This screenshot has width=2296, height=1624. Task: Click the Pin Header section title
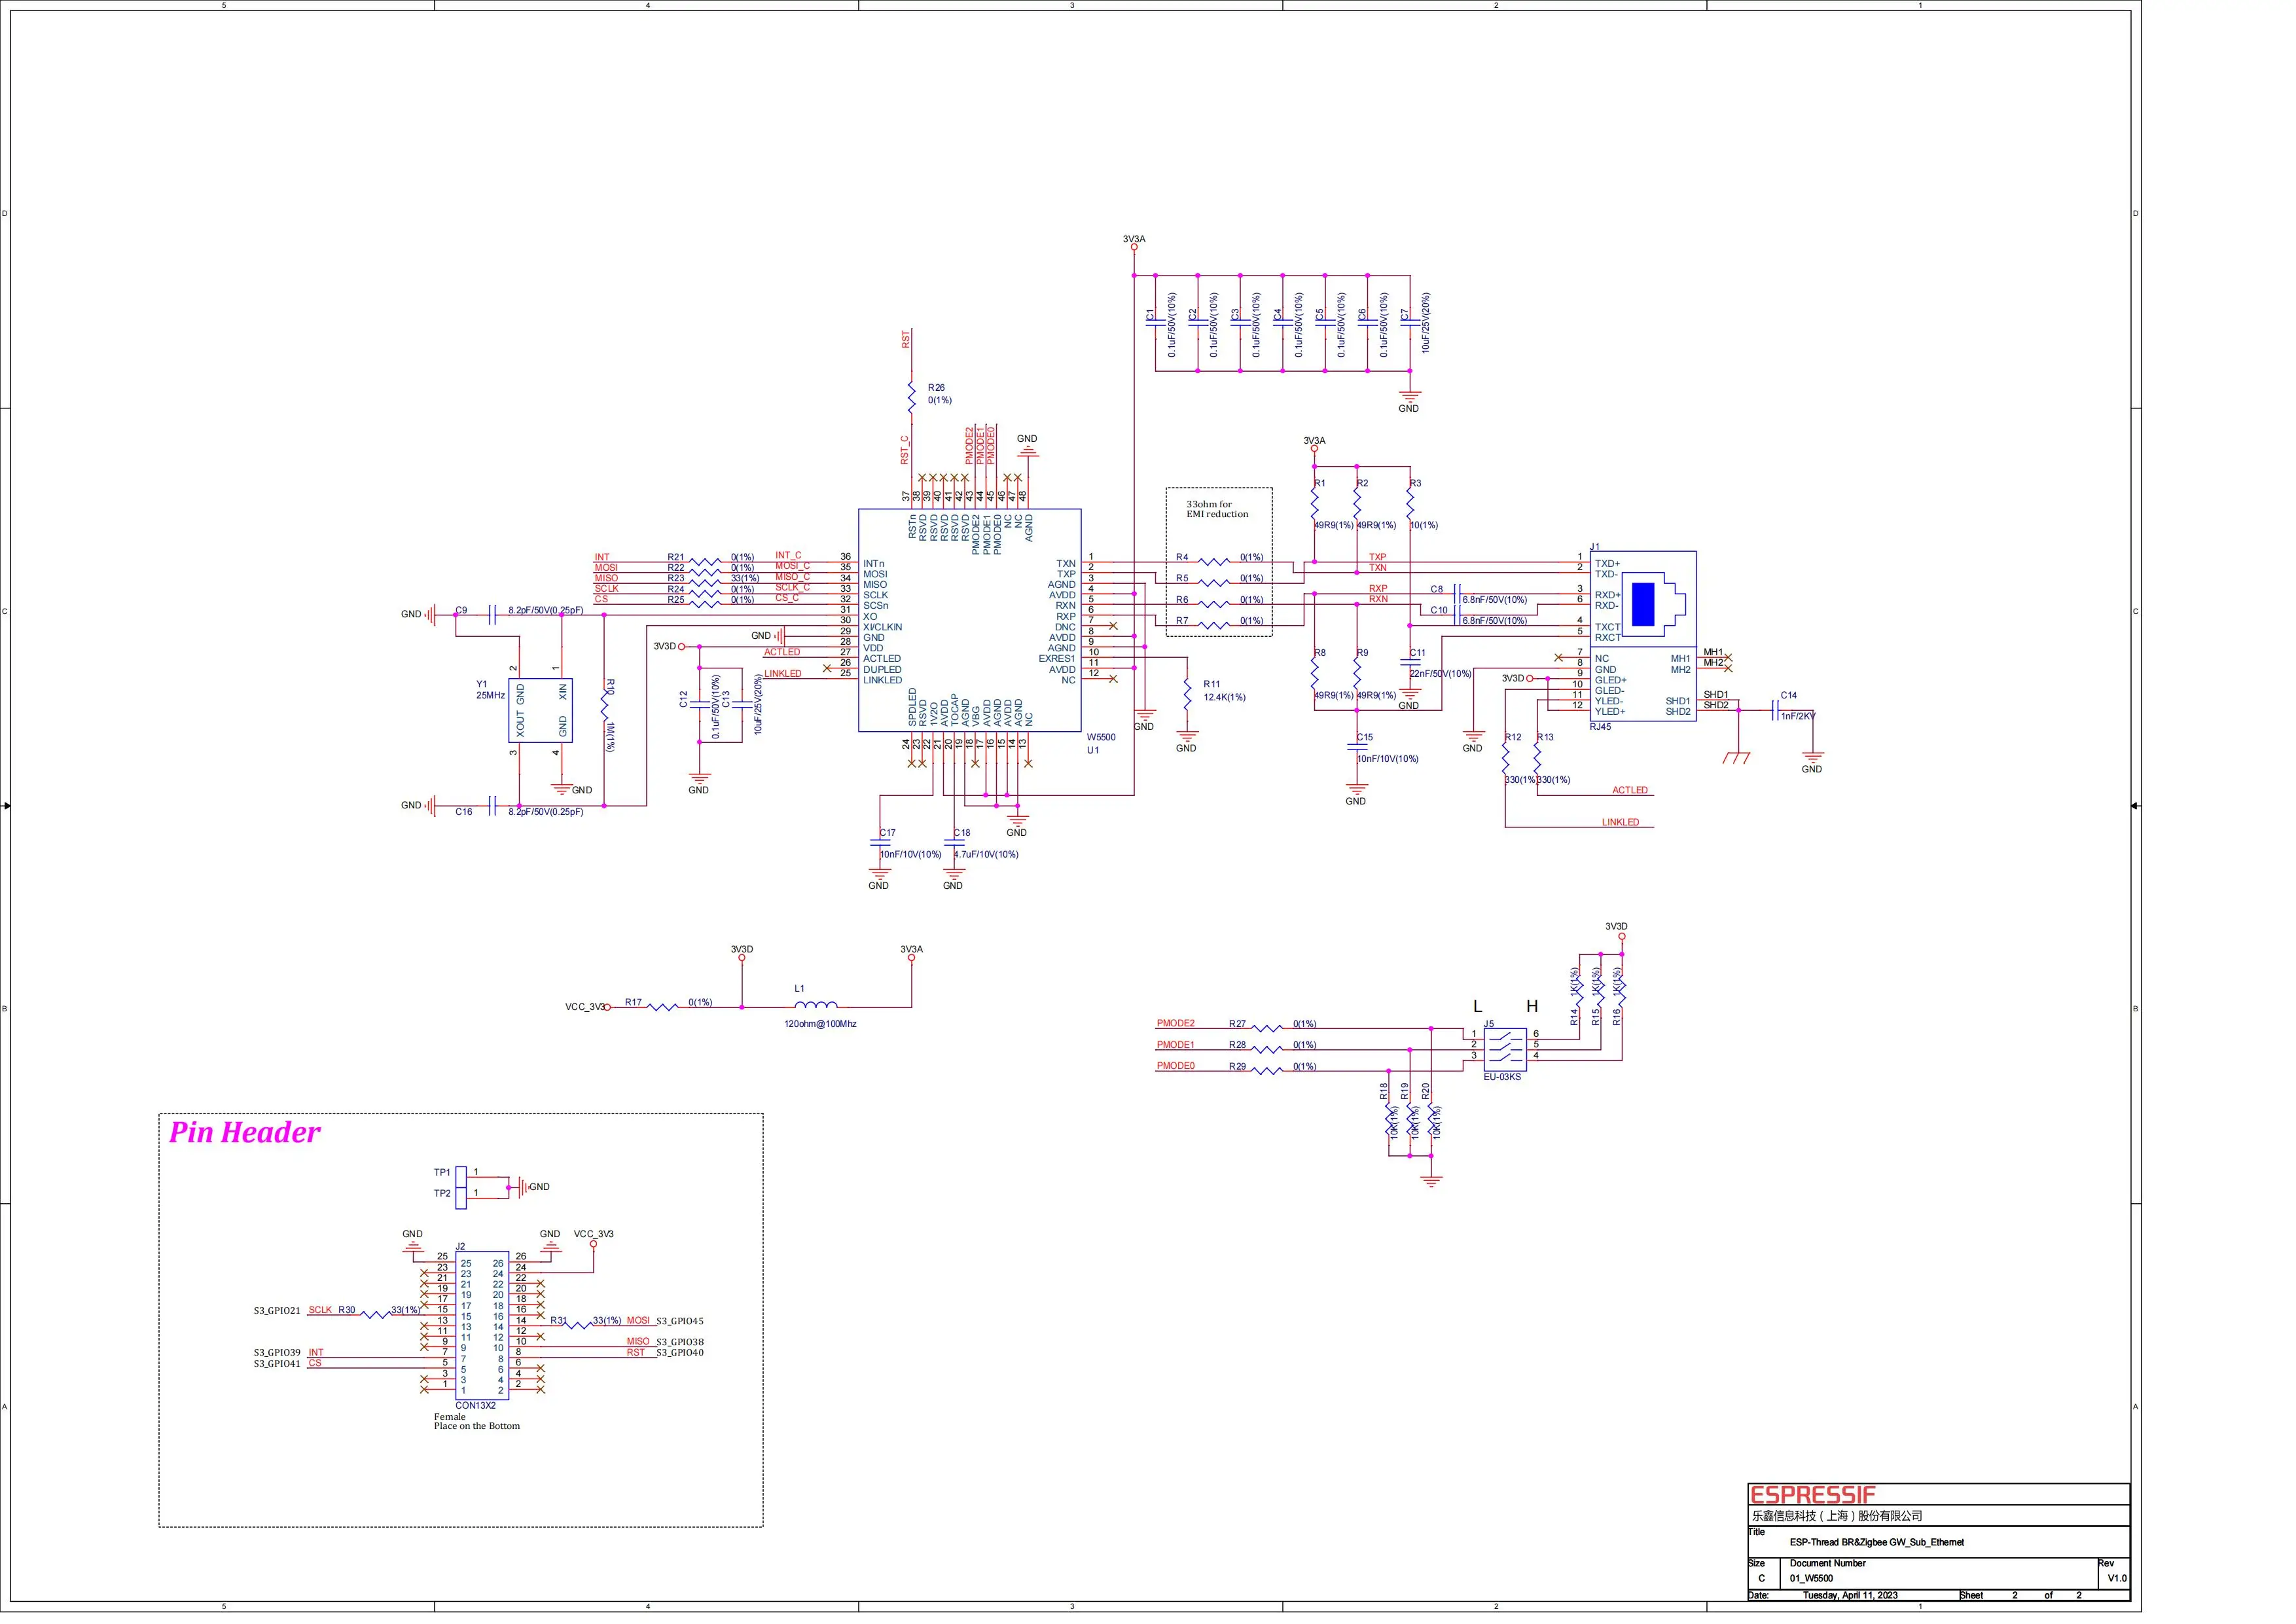(244, 1132)
